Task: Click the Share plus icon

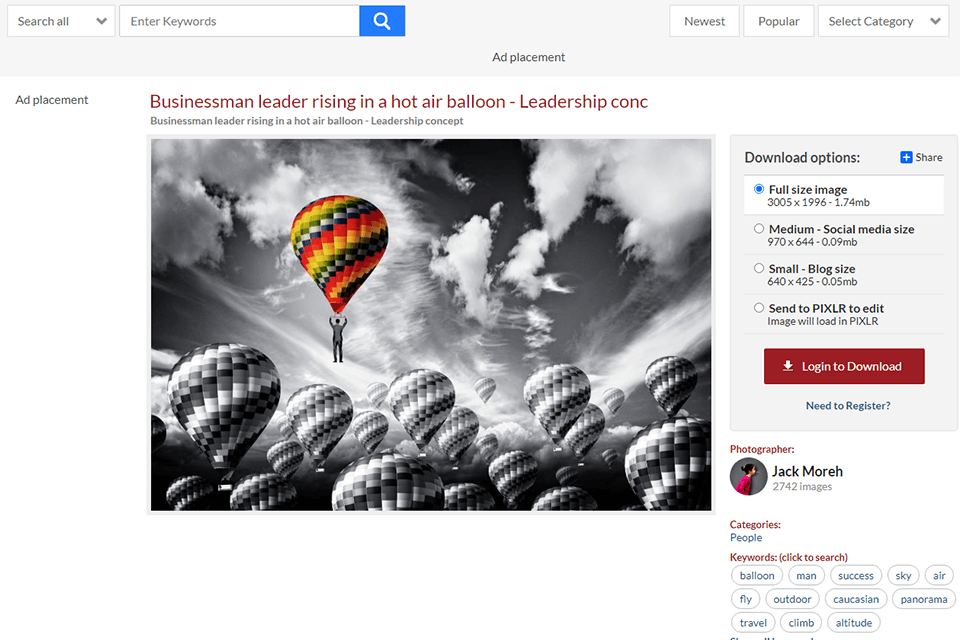Action: 906,157
